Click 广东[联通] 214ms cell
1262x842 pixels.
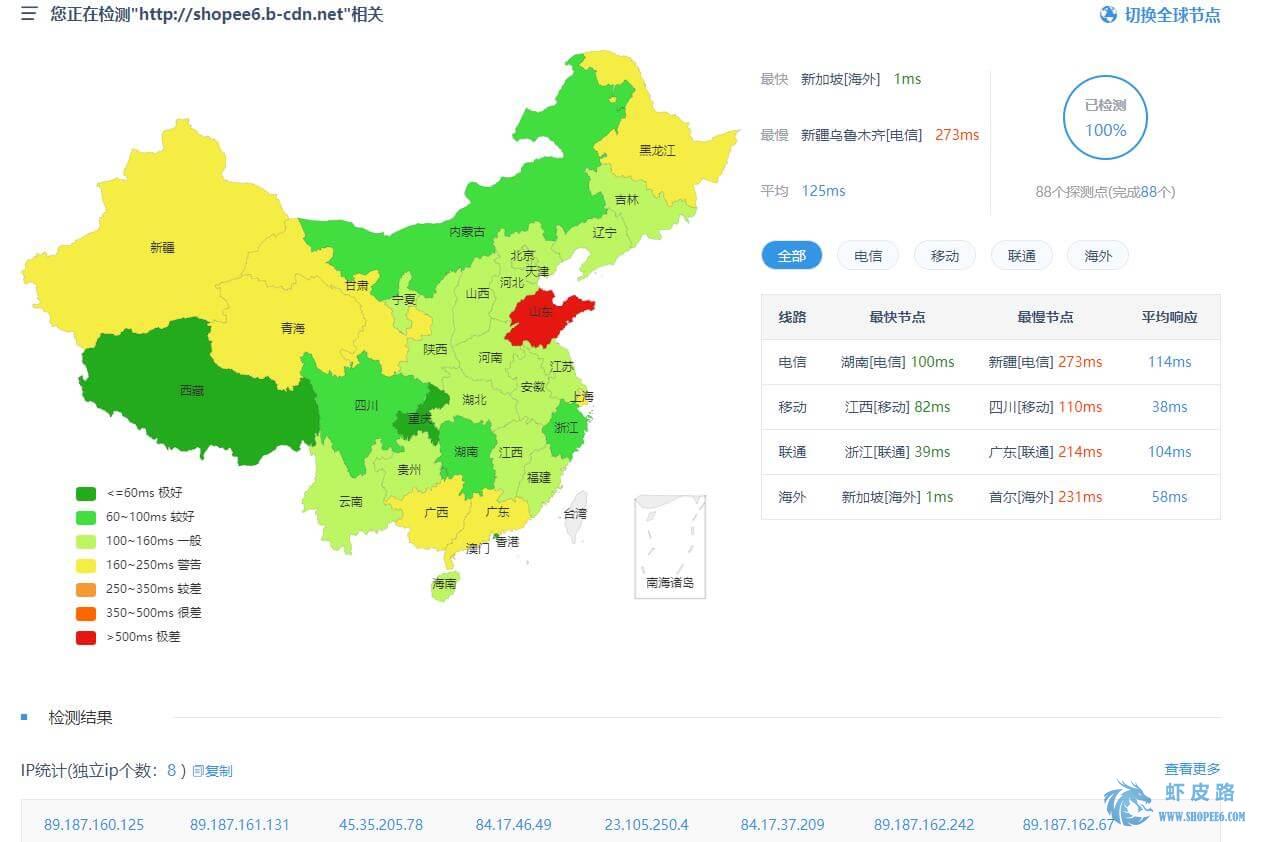click(1045, 452)
